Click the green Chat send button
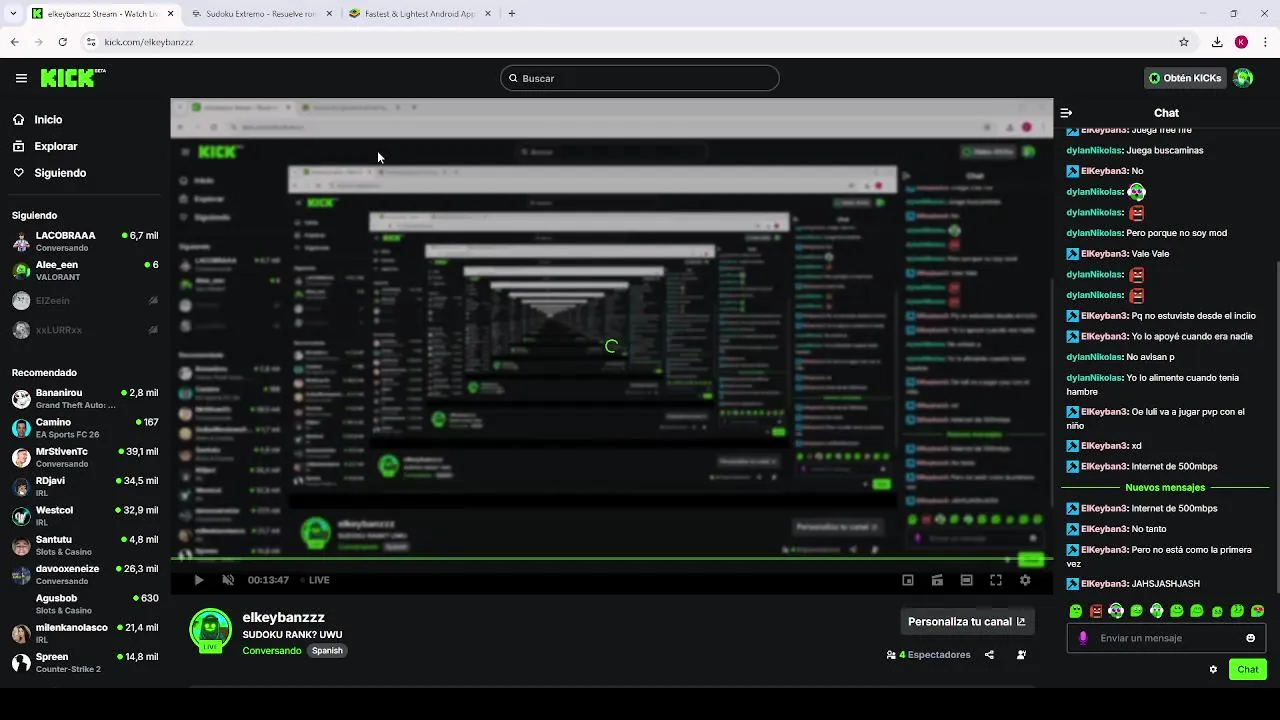Viewport: 1280px width, 720px height. (1248, 670)
